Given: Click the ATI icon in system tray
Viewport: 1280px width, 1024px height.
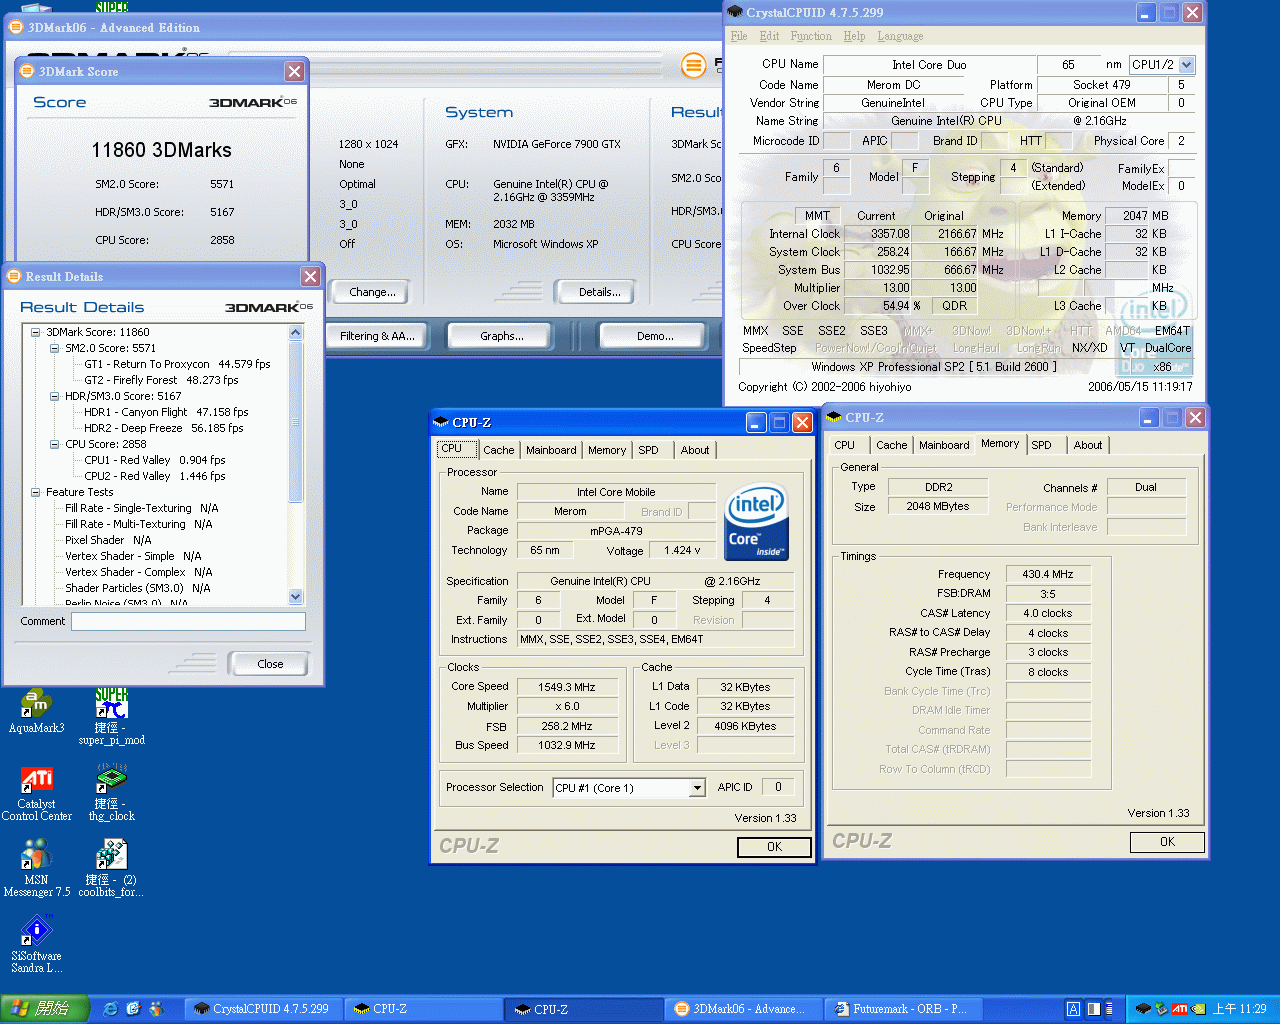Looking at the screenshot, I should 1179,1009.
